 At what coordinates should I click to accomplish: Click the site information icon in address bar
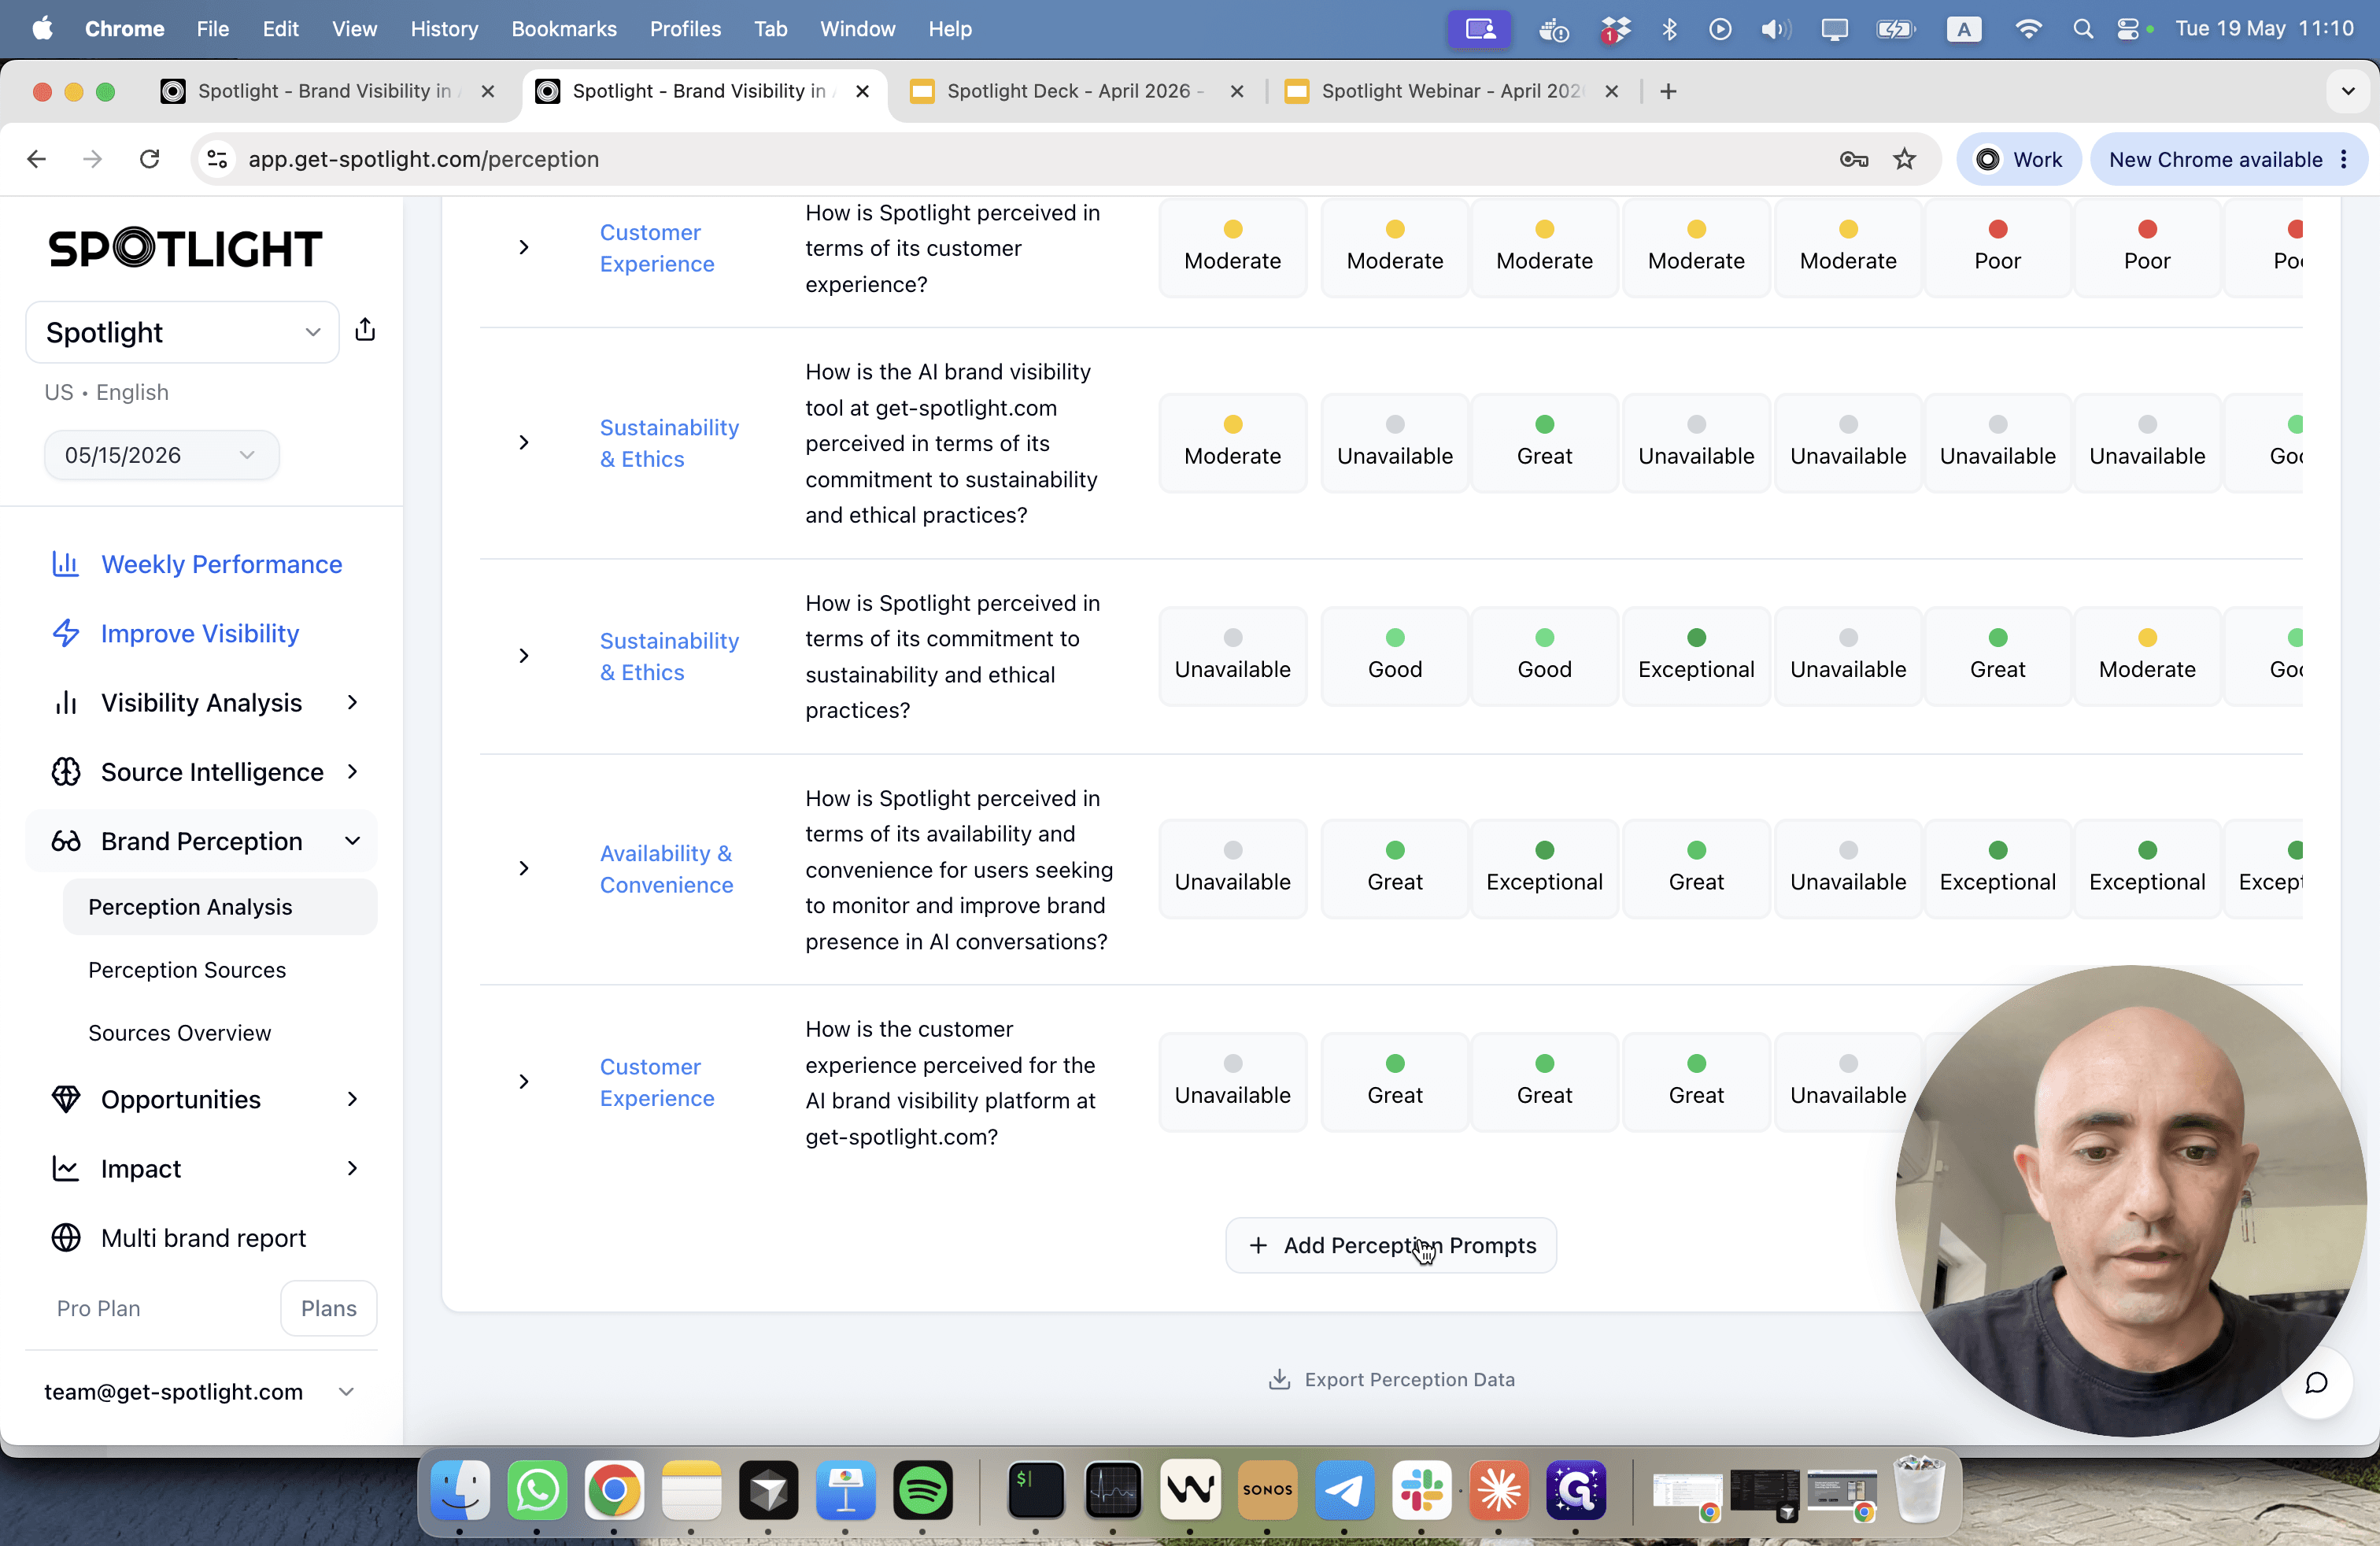click(x=217, y=159)
